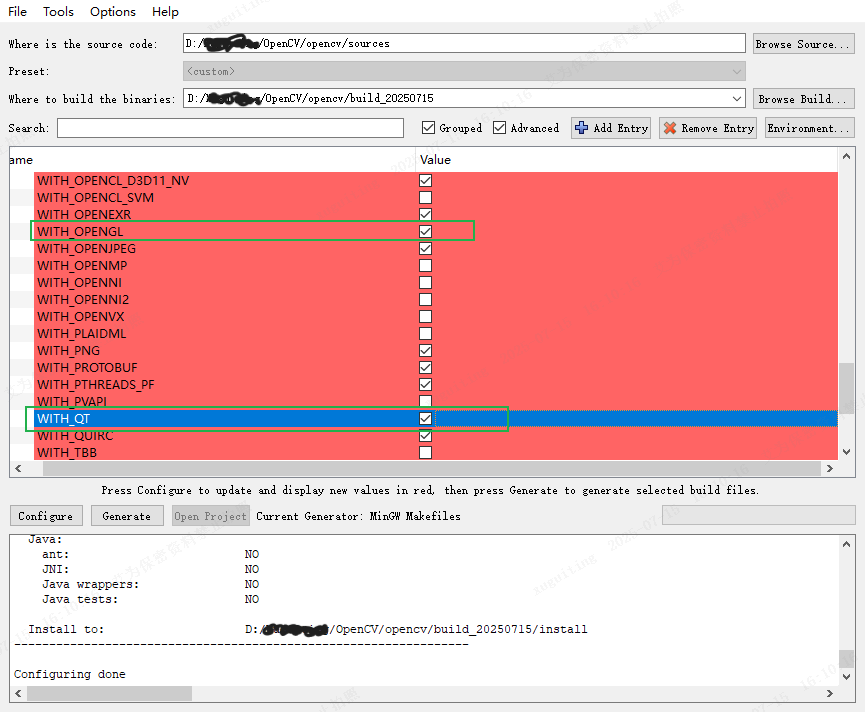Open the Help menu
Screen dimensions: 865x712
(x=165, y=12)
